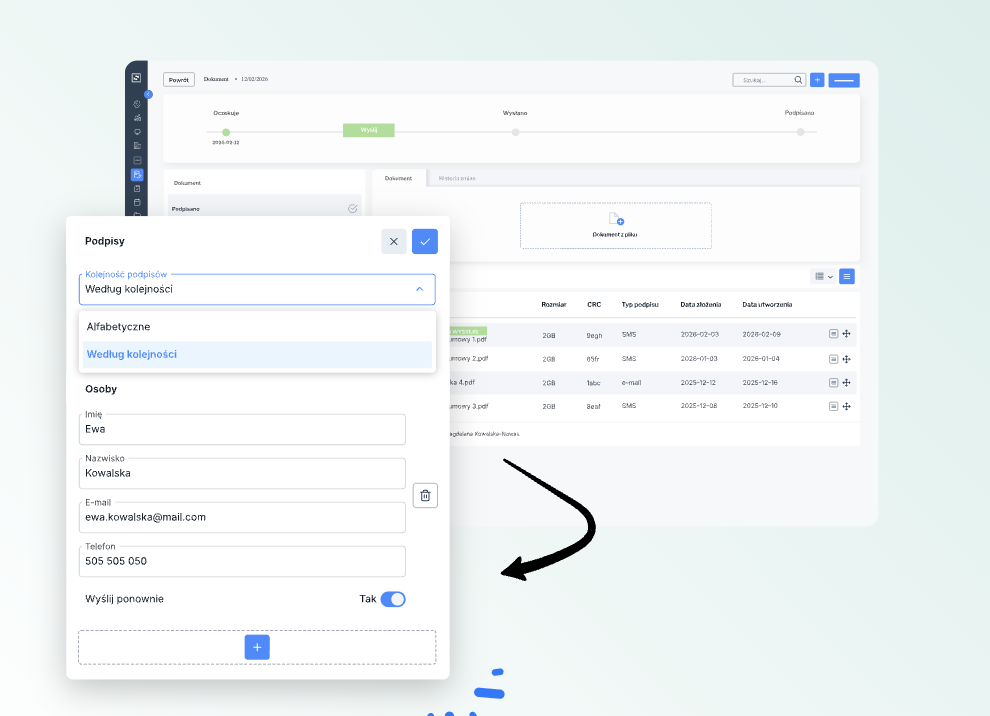Click the Wysłano status marker on timeline
This screenshot has width=990, height=716.
515,132
